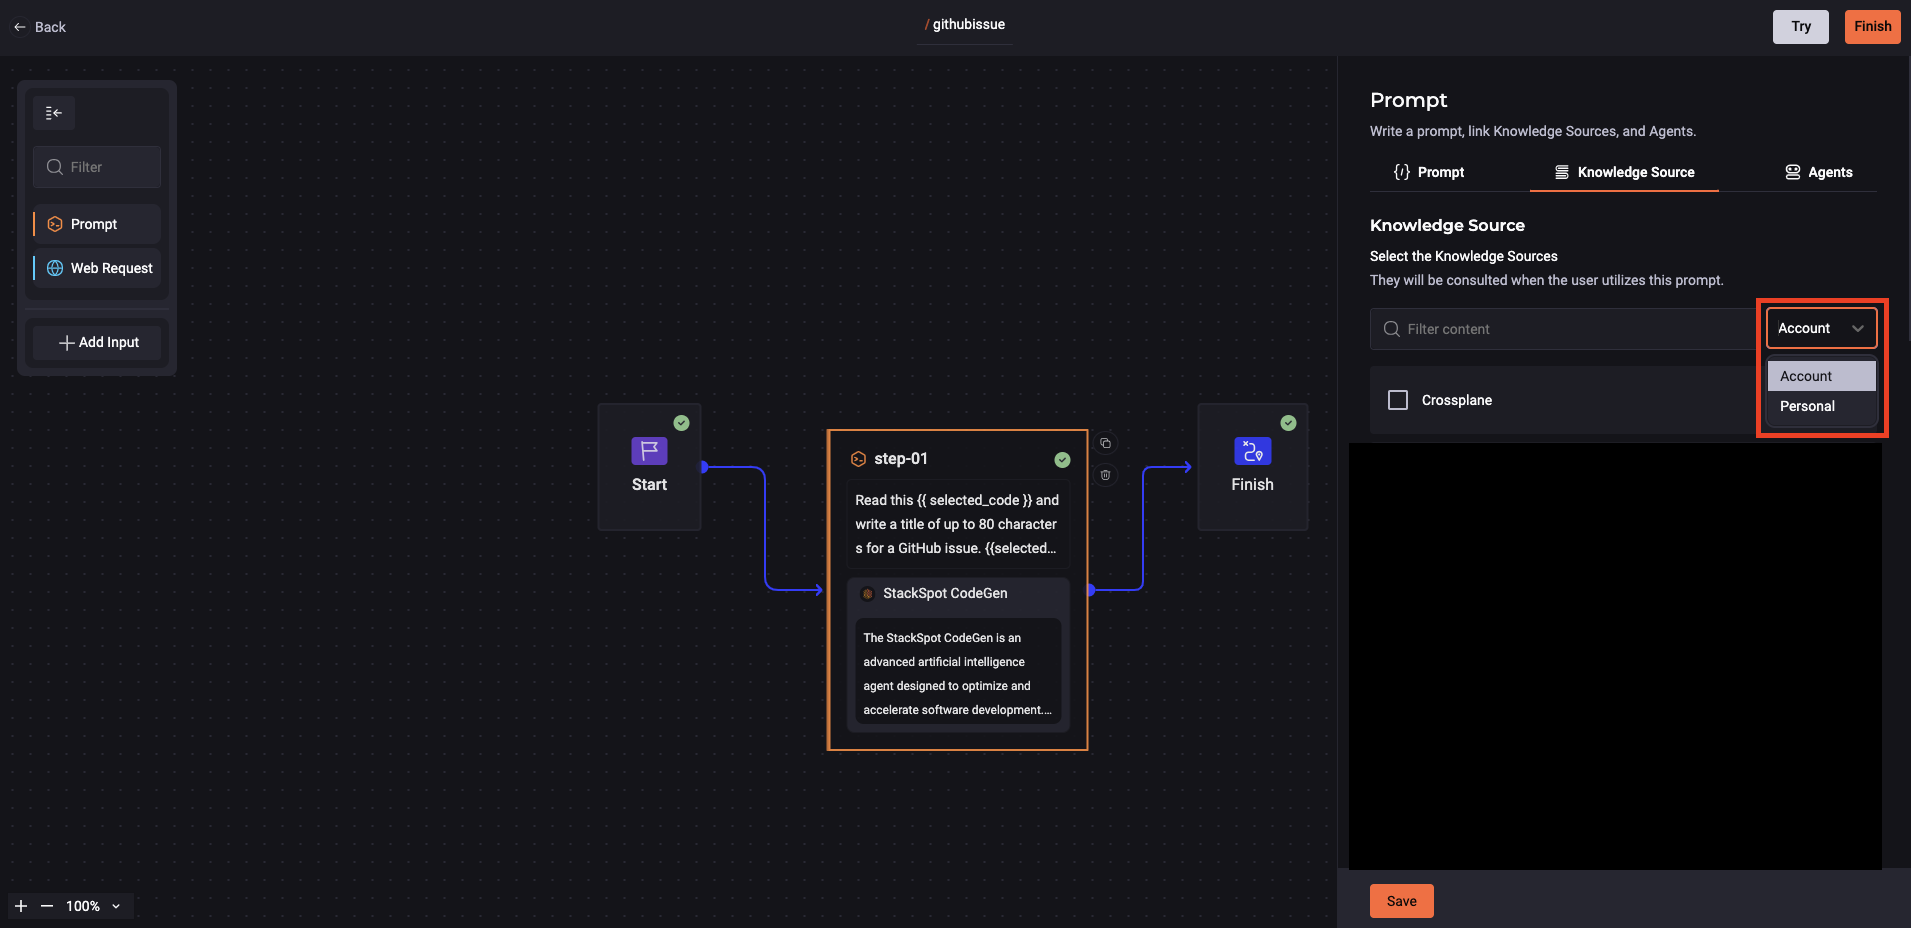Click the Finish node icon on canvas
This screenshot has height=928, width=1911.
(x=1252, y=452)
